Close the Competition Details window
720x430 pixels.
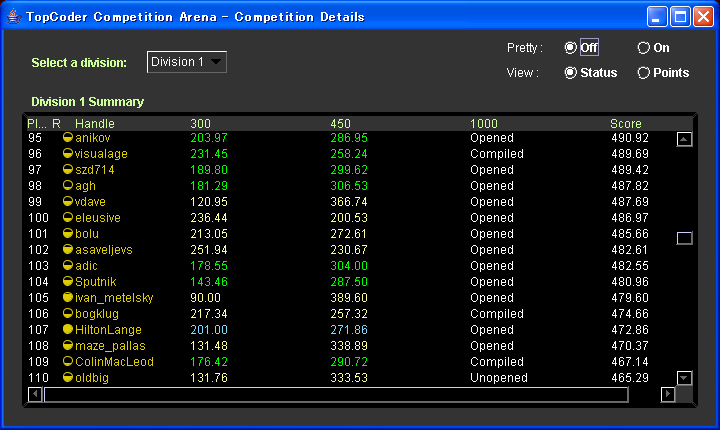(x=703, y=17)
